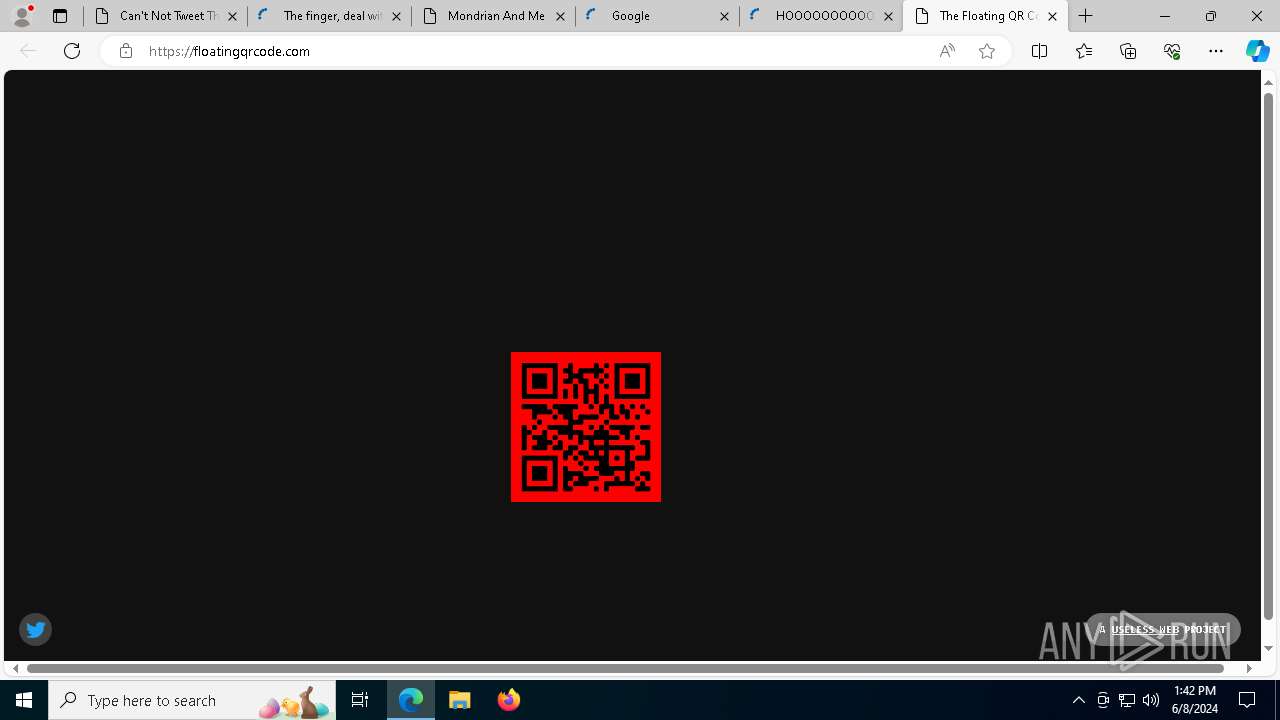Click the taskbar search box

point(192,700)
